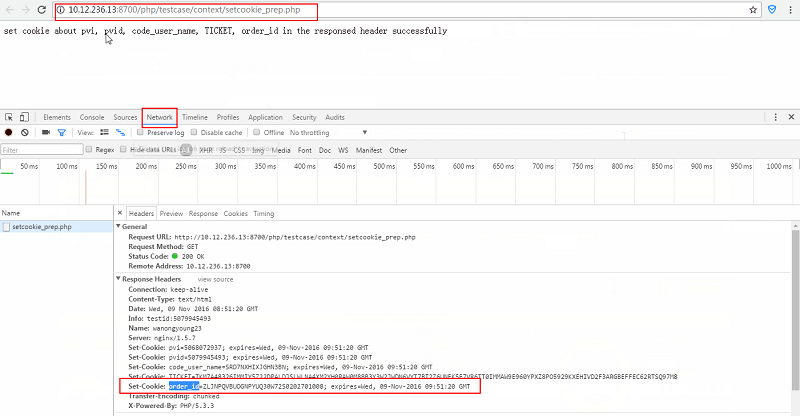Go back using the browser back arrow
The image size is (800, 416).
[10, 10]
